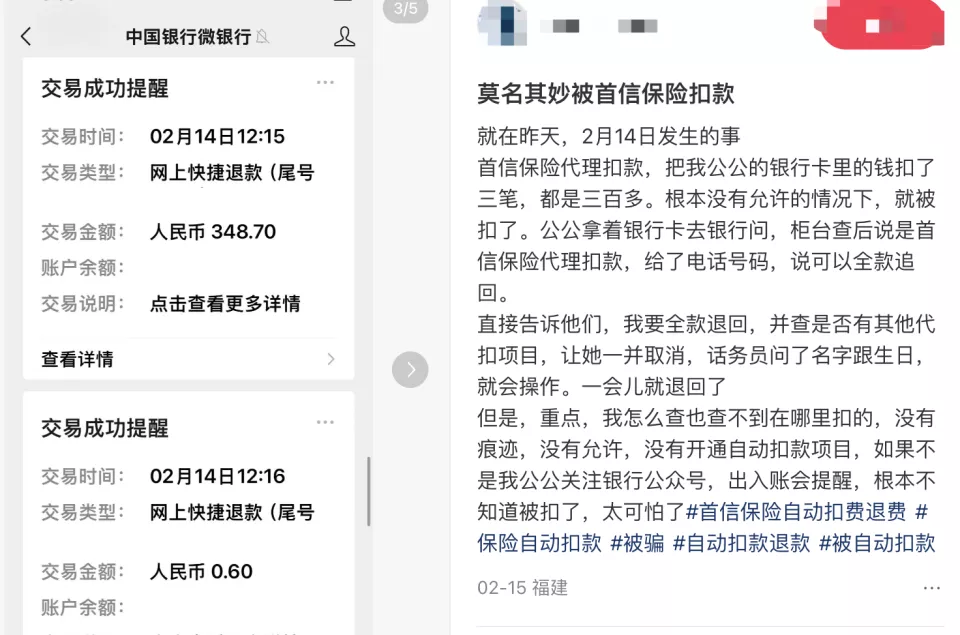Click the post title 莫名其妙被首信保险扣款
Screen dimensions: 960x635
tap(606, 93)
